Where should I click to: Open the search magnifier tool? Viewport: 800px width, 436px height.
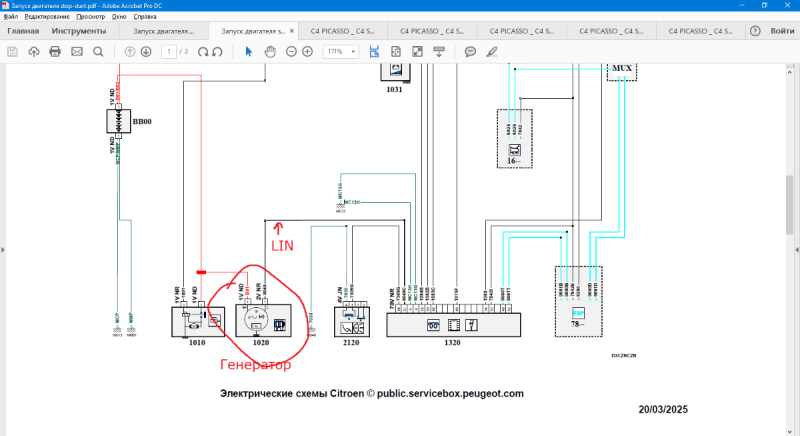coord(98,51)
